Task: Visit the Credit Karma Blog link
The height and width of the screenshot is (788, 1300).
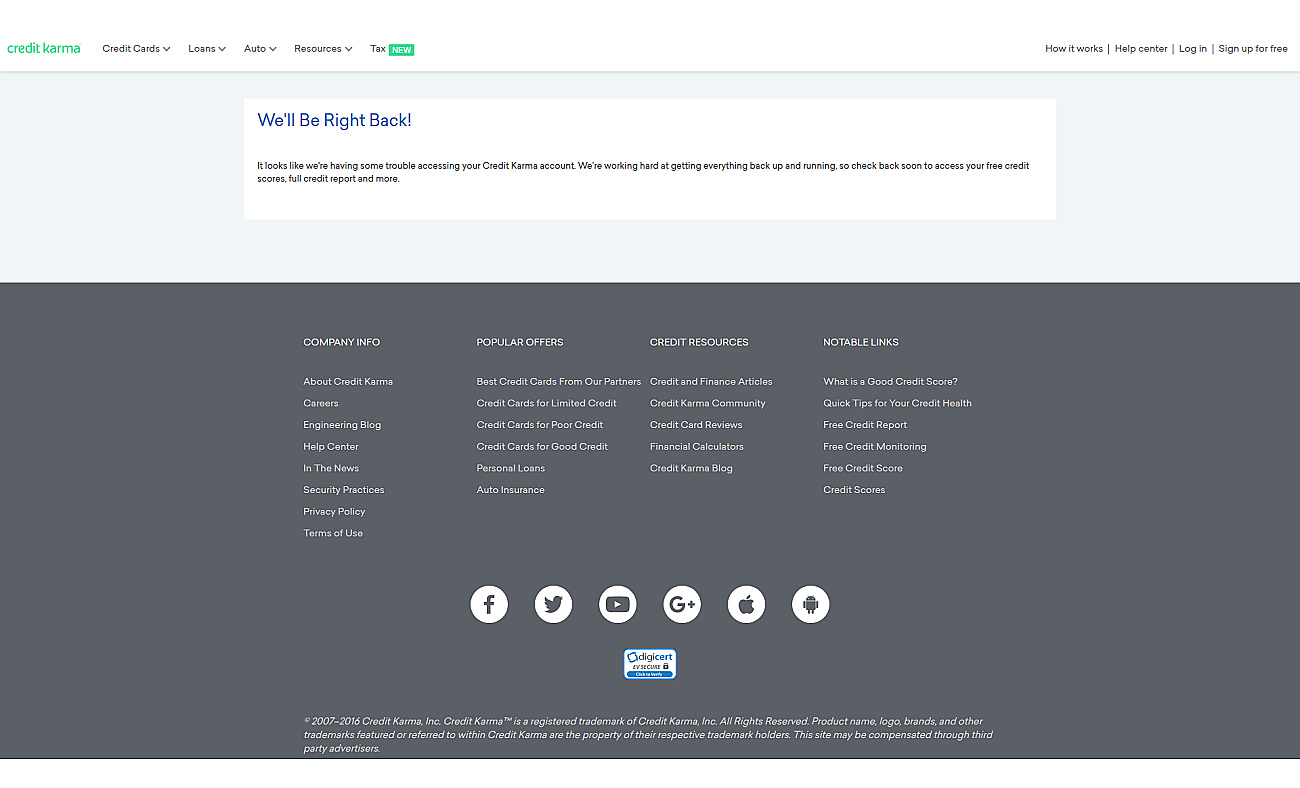Action: click(x=691, y=469)
